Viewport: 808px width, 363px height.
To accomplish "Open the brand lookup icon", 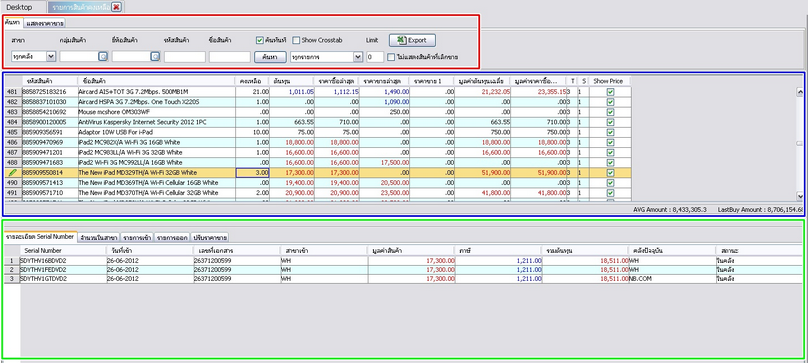I will click(155, 57).
